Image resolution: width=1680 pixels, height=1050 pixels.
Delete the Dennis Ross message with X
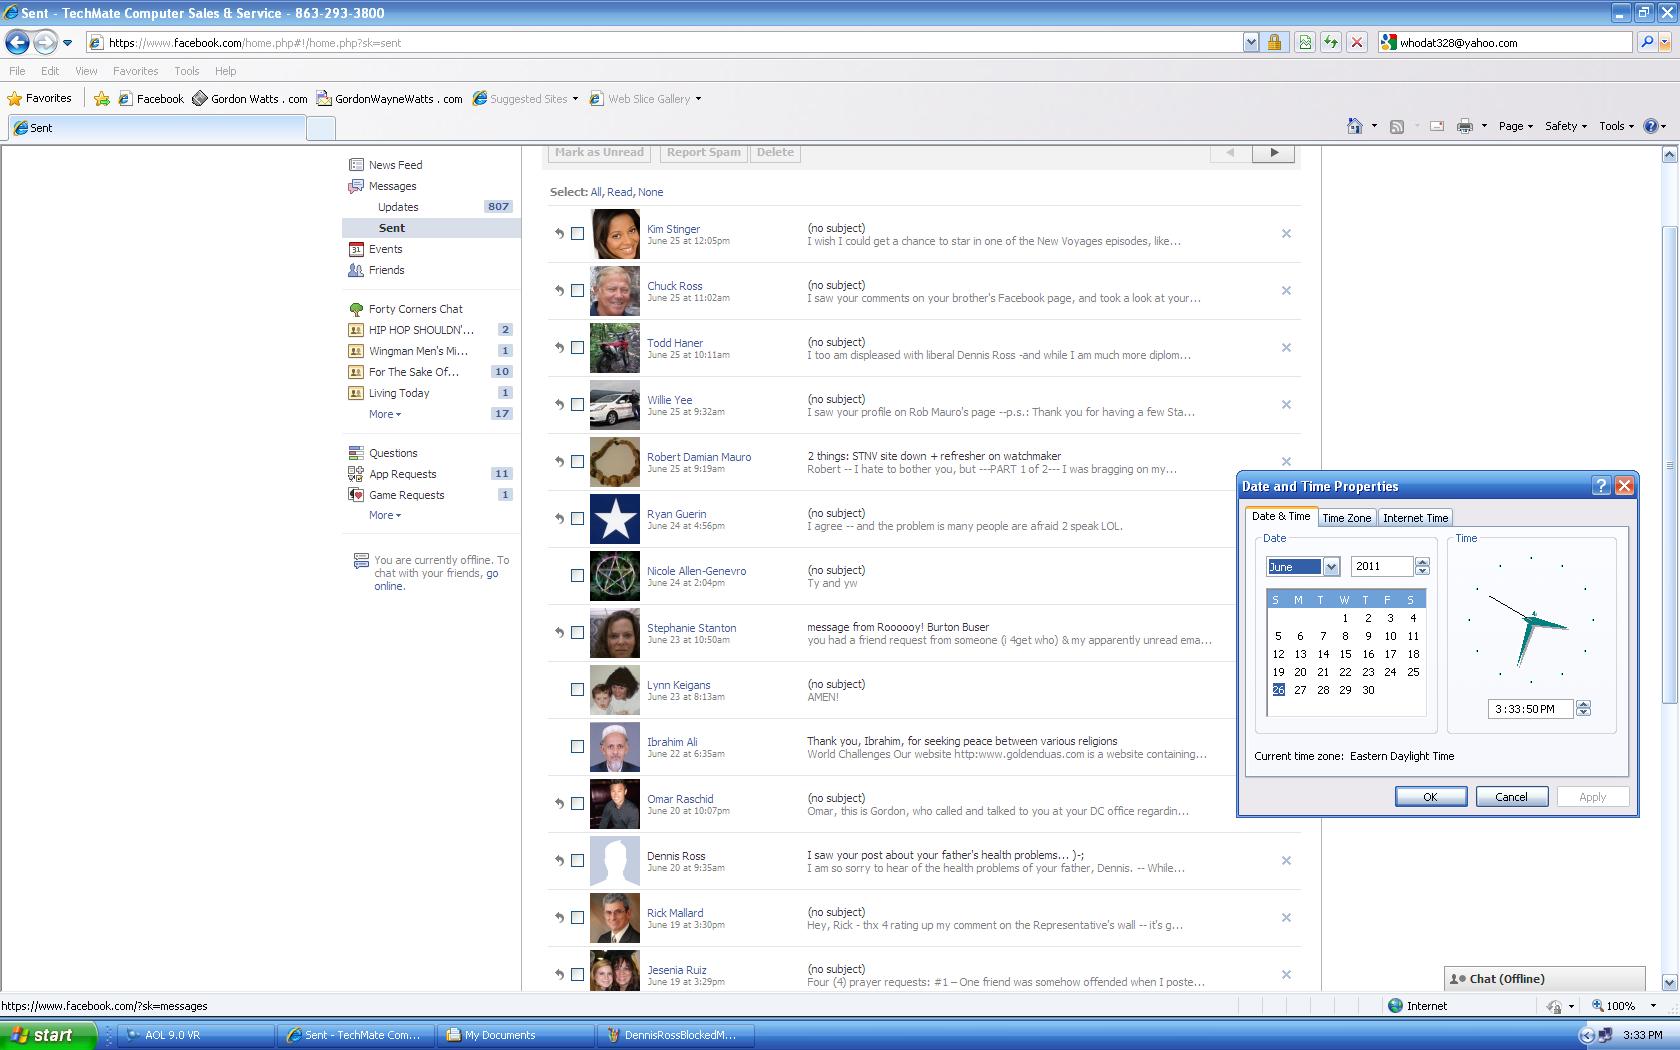[1286, 860]
